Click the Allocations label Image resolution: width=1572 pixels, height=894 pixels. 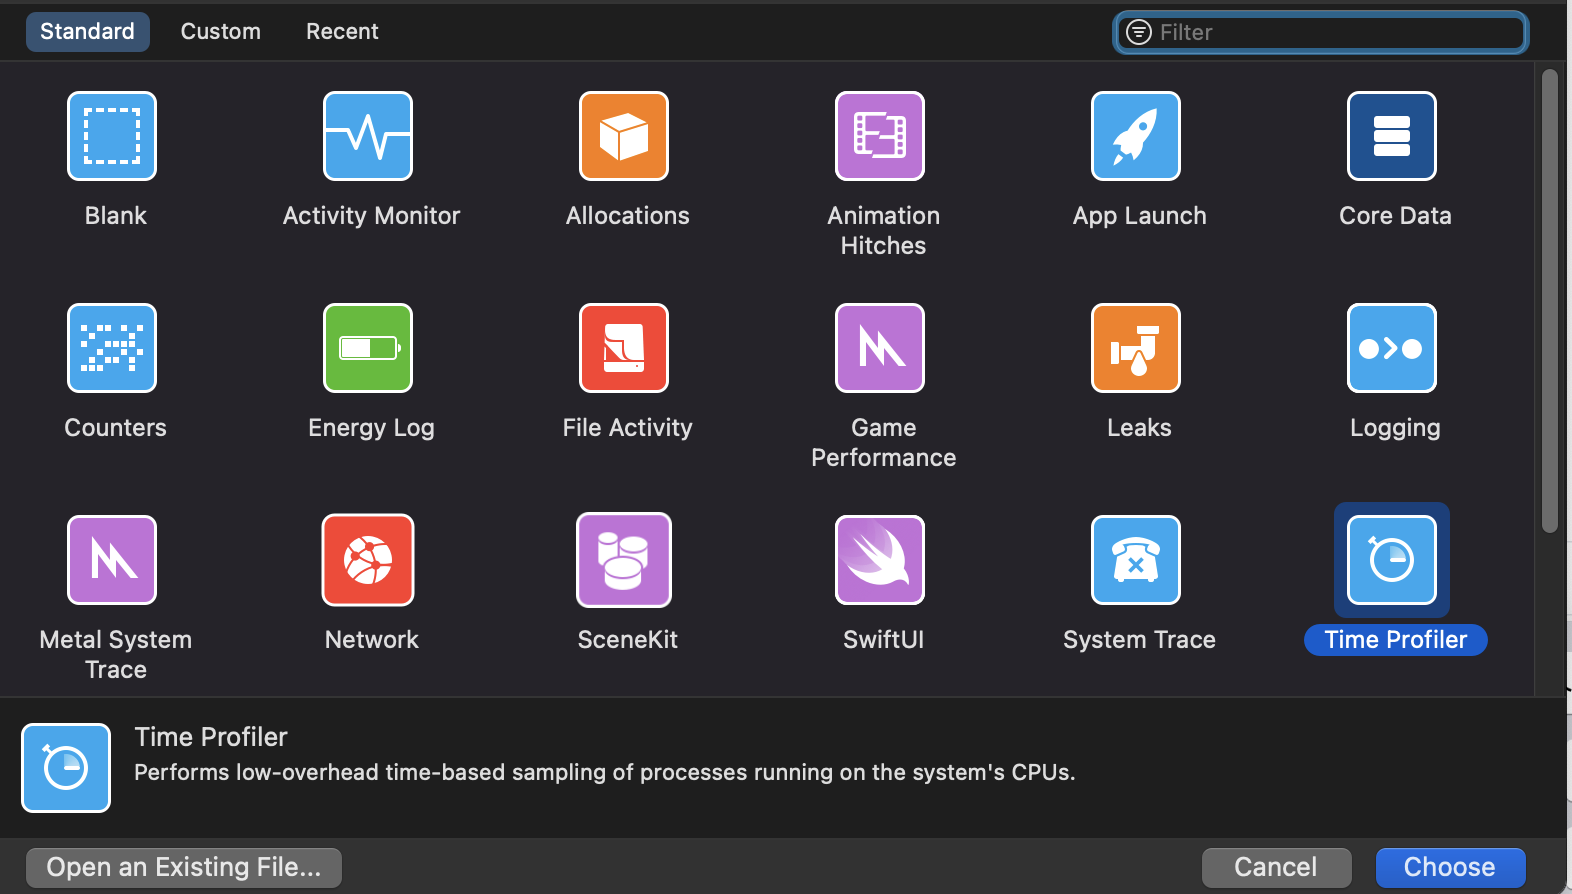pos(627,216)
